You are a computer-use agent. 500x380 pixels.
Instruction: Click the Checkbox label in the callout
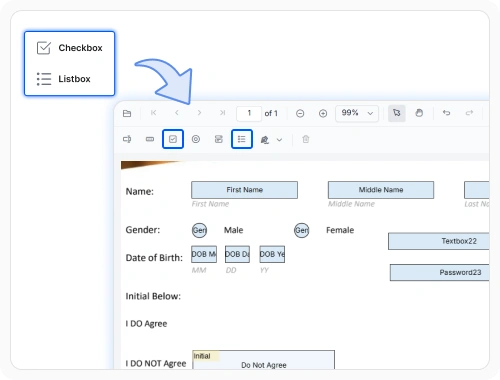coord(80,48)
